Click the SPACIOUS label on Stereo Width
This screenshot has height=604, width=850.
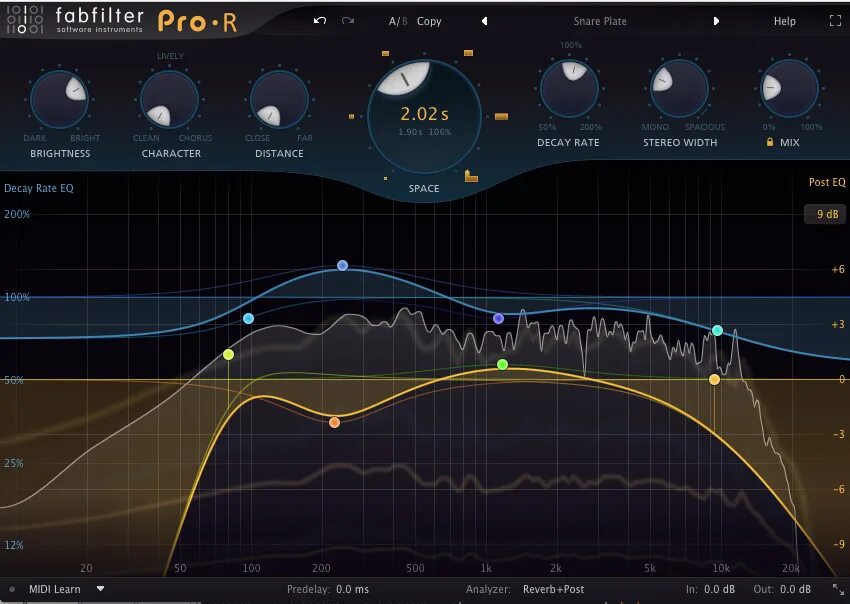point(705,127)
